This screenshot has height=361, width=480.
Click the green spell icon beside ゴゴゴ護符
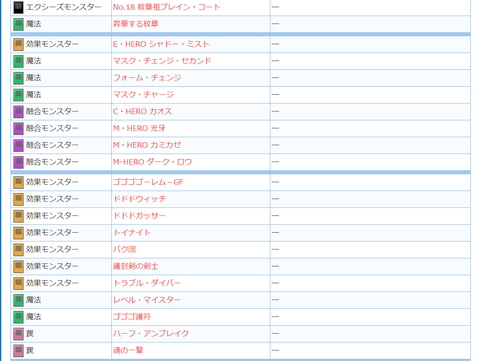point(18,317)
